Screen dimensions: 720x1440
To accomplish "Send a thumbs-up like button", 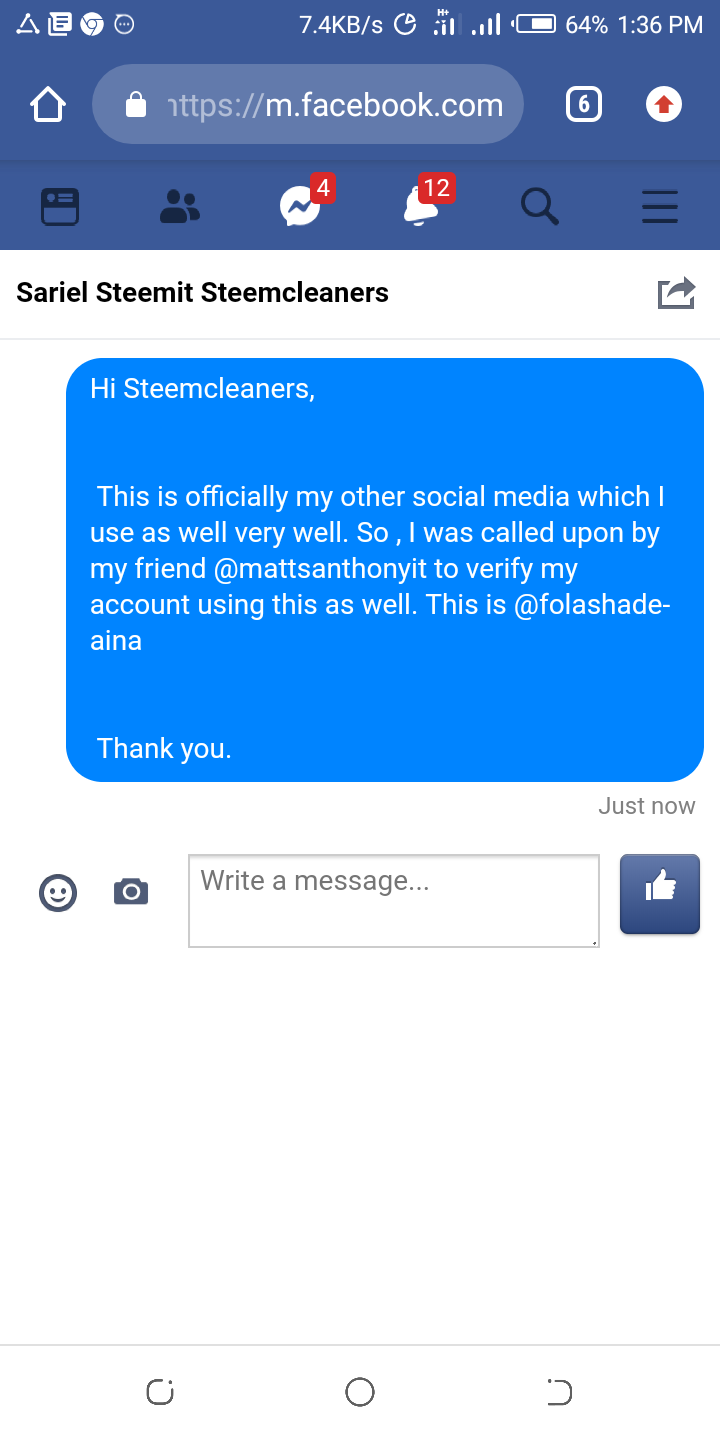I will tap(660, 894).
